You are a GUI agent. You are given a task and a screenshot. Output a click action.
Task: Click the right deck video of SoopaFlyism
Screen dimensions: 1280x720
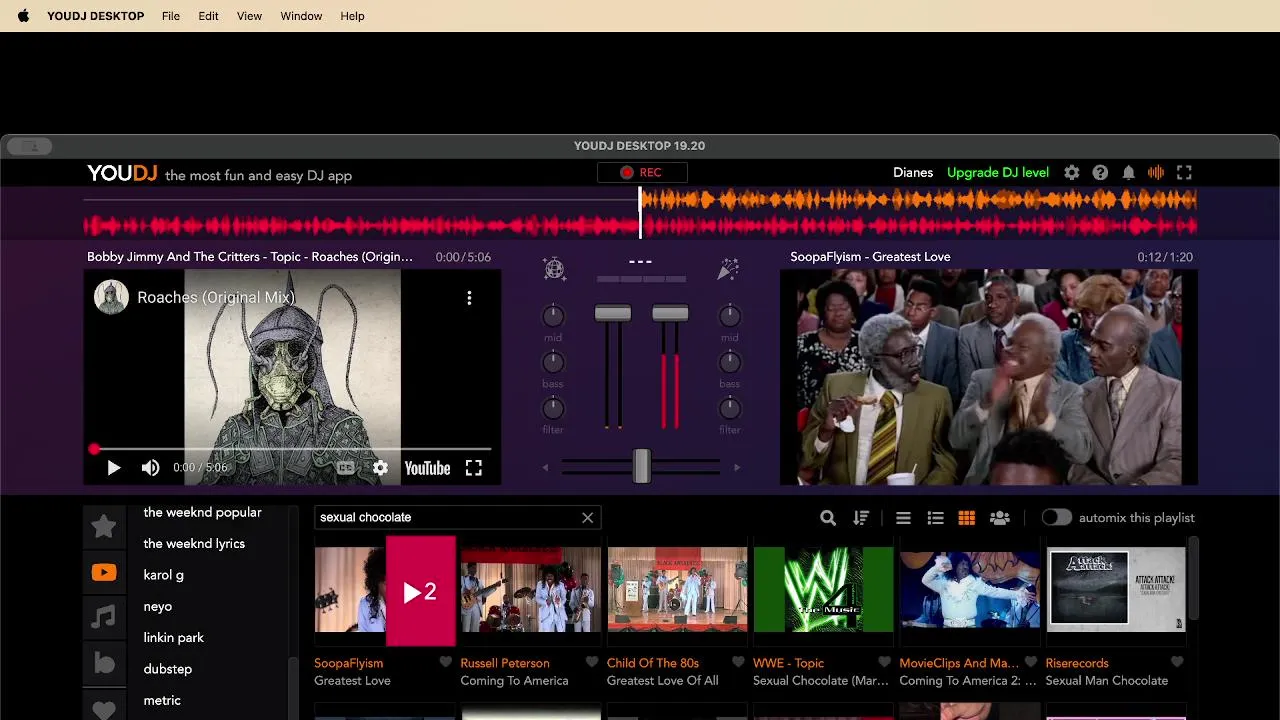tap(988, 377)
